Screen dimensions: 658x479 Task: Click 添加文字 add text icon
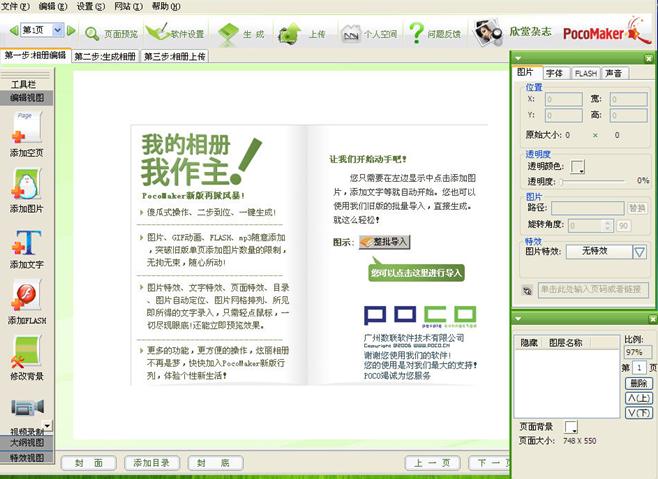[27, 242]
